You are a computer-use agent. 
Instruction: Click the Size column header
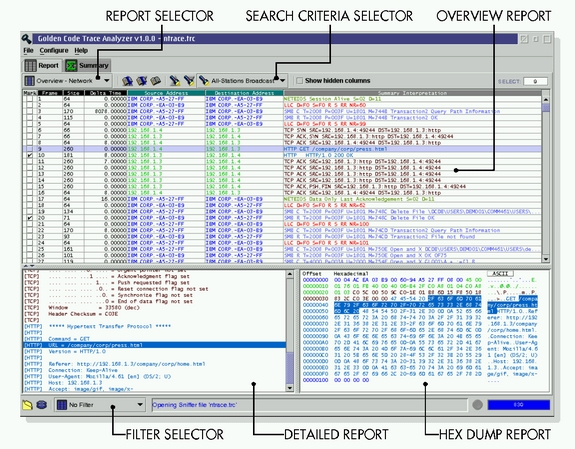pyautogui.click(x=73, y=93)
